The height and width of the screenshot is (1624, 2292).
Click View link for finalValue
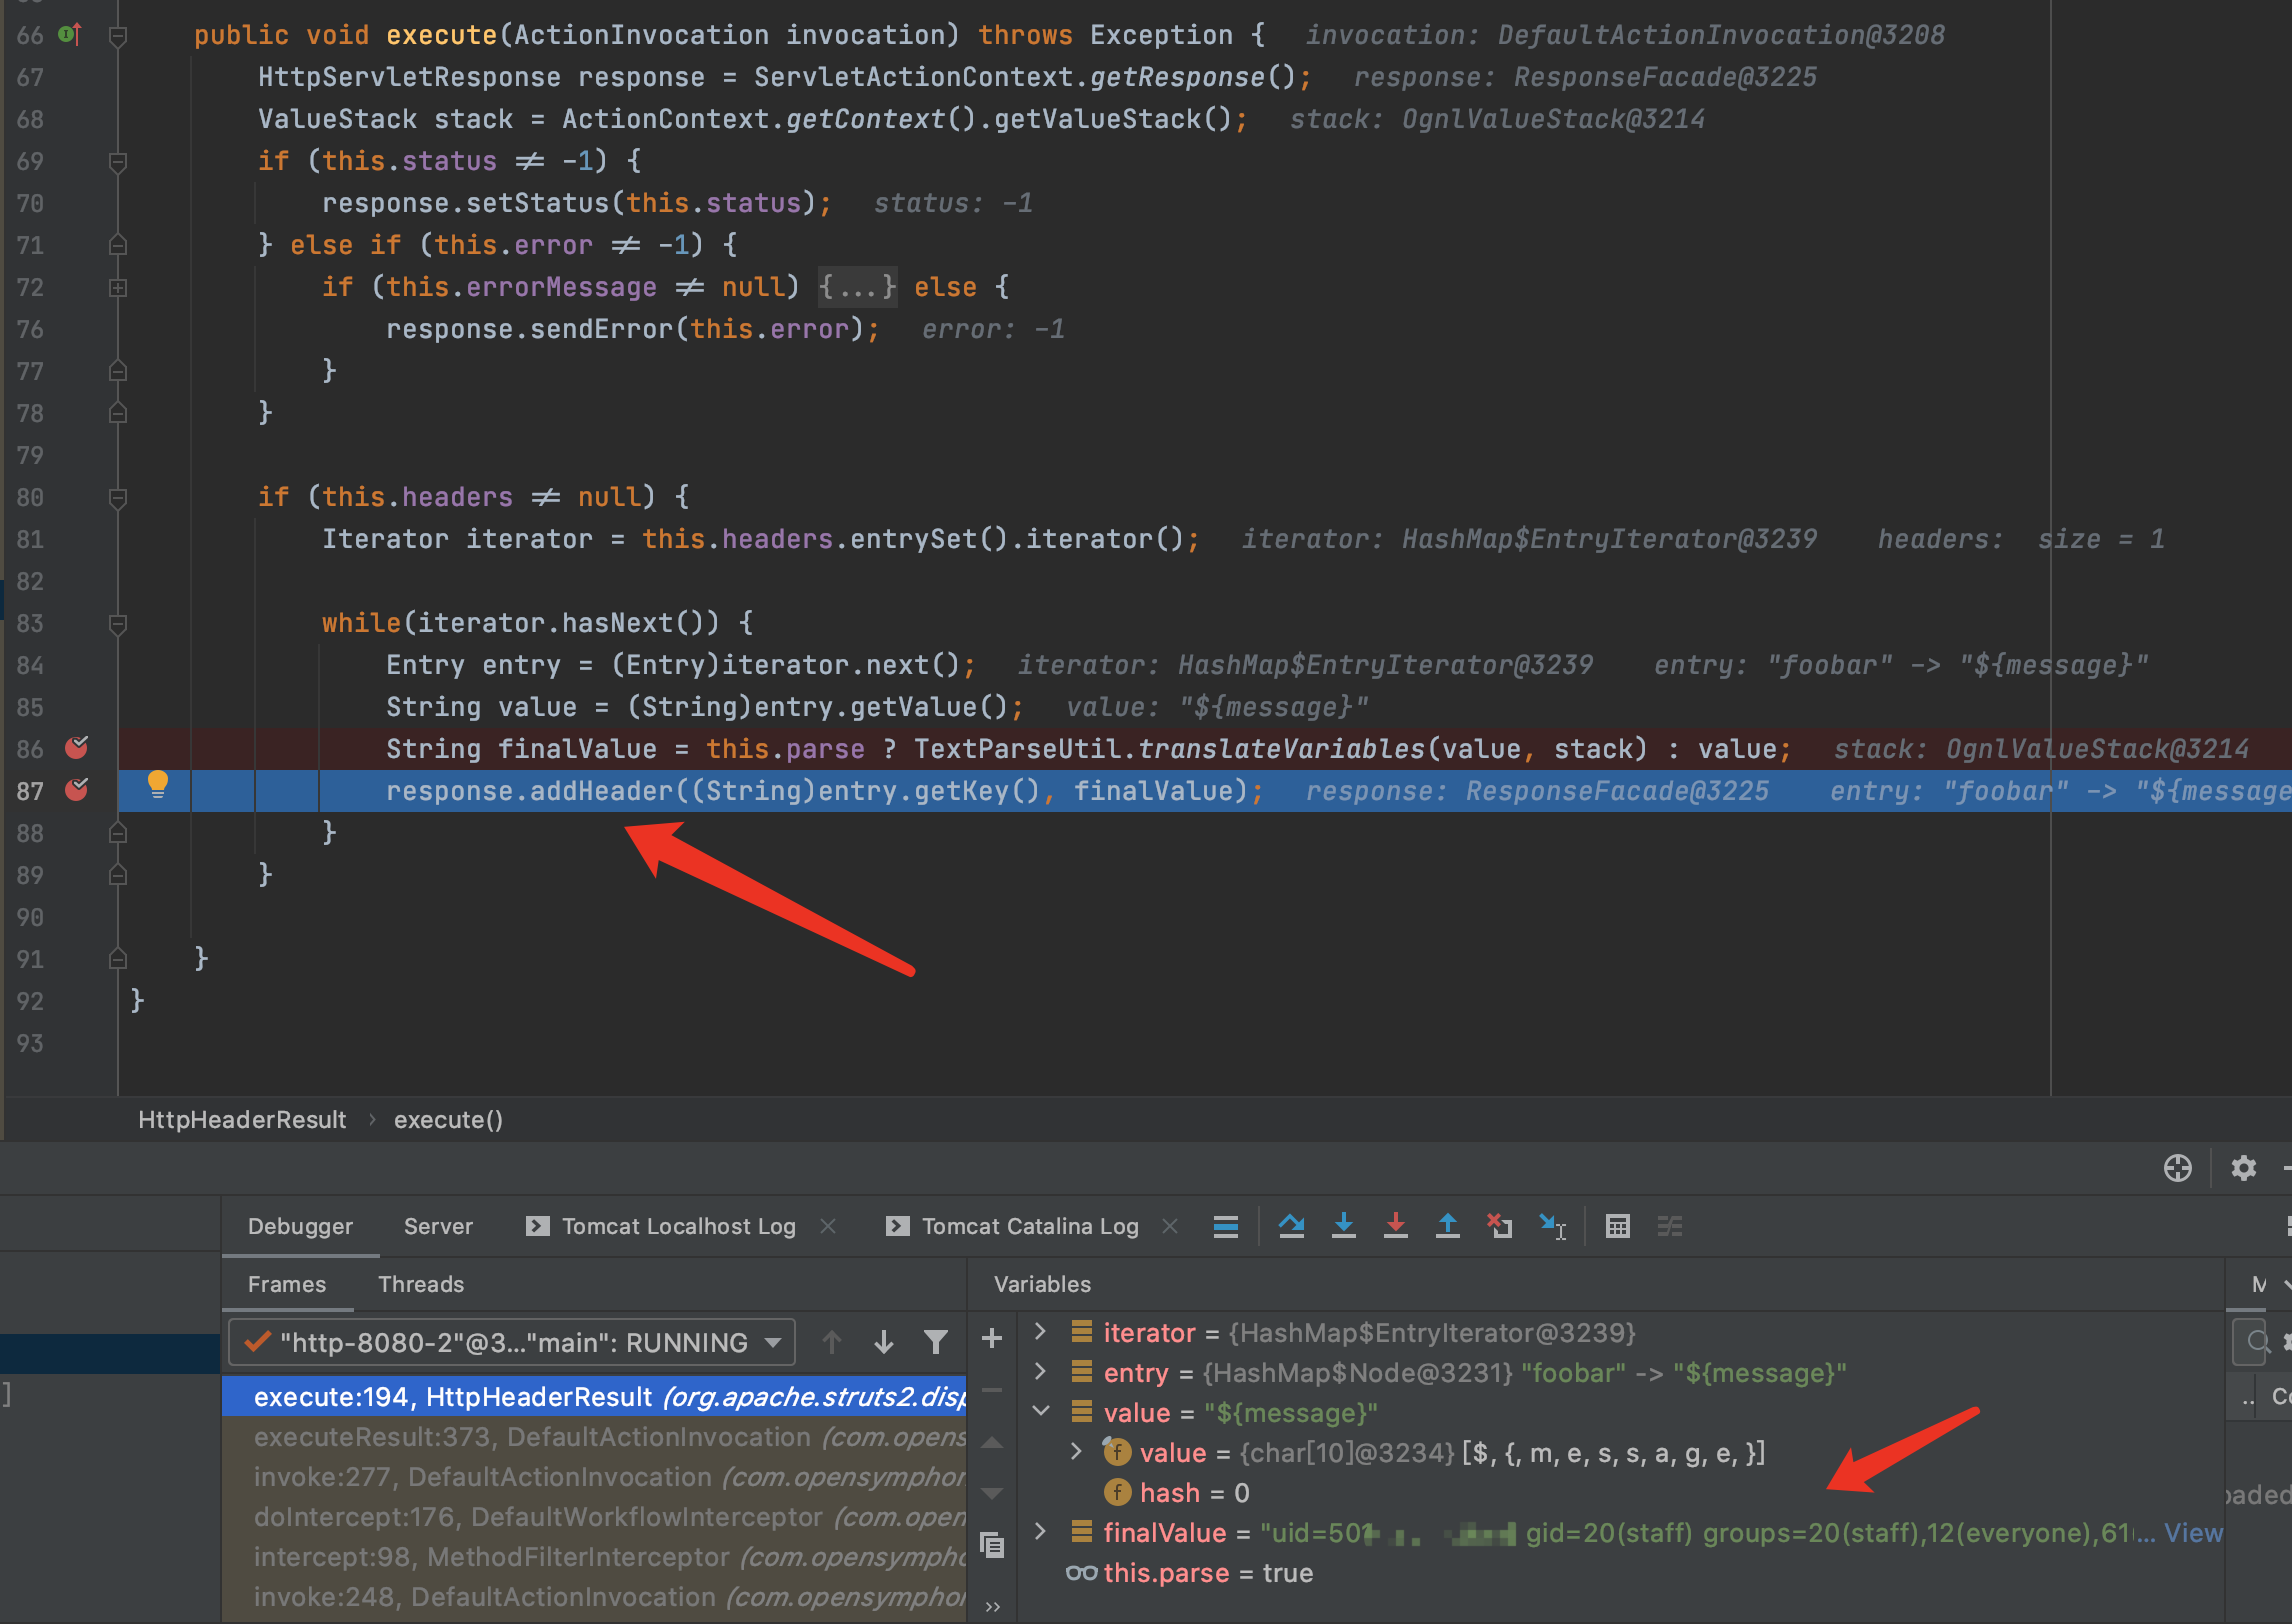click(x=2194, y=1532)
